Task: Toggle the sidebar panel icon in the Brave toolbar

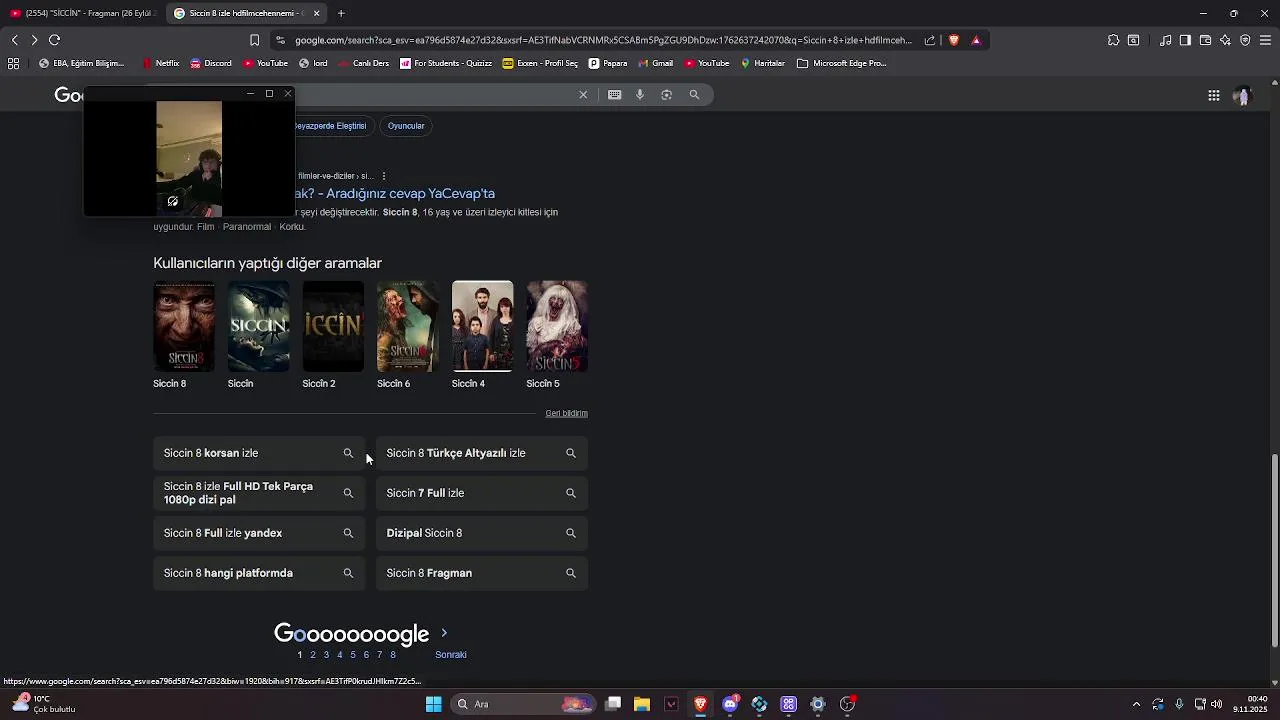Action: (x=1185, y=40)
